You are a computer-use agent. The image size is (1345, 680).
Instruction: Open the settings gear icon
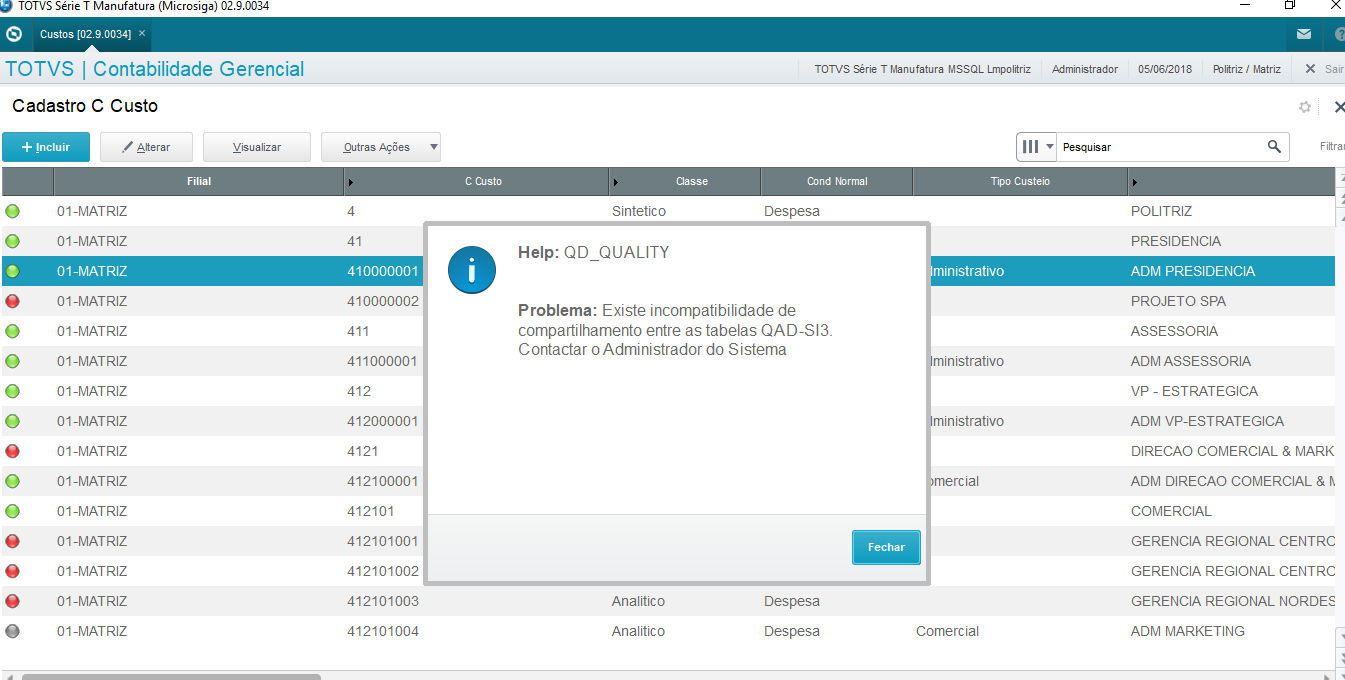coord(1304,107)
